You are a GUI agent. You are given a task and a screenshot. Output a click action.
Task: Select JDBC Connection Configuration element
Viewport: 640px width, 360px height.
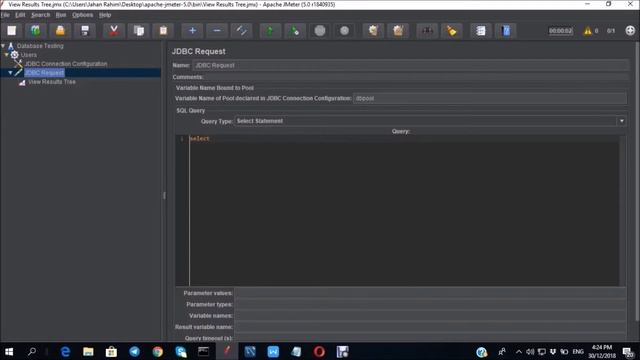click(x=66, y=64)
